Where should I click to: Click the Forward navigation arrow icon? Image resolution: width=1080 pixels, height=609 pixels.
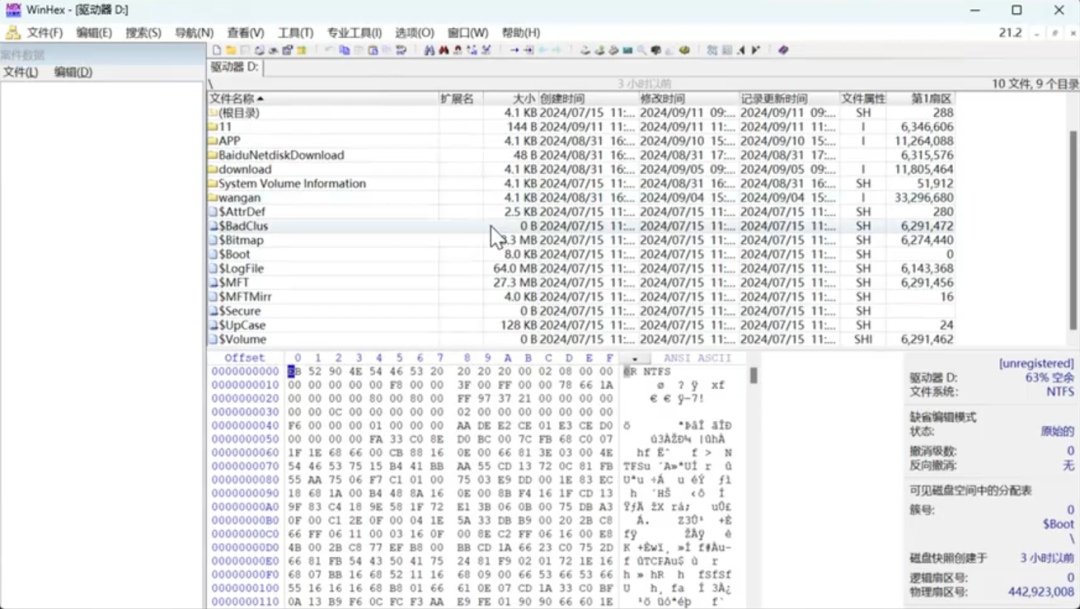click(x=557, y=50)
